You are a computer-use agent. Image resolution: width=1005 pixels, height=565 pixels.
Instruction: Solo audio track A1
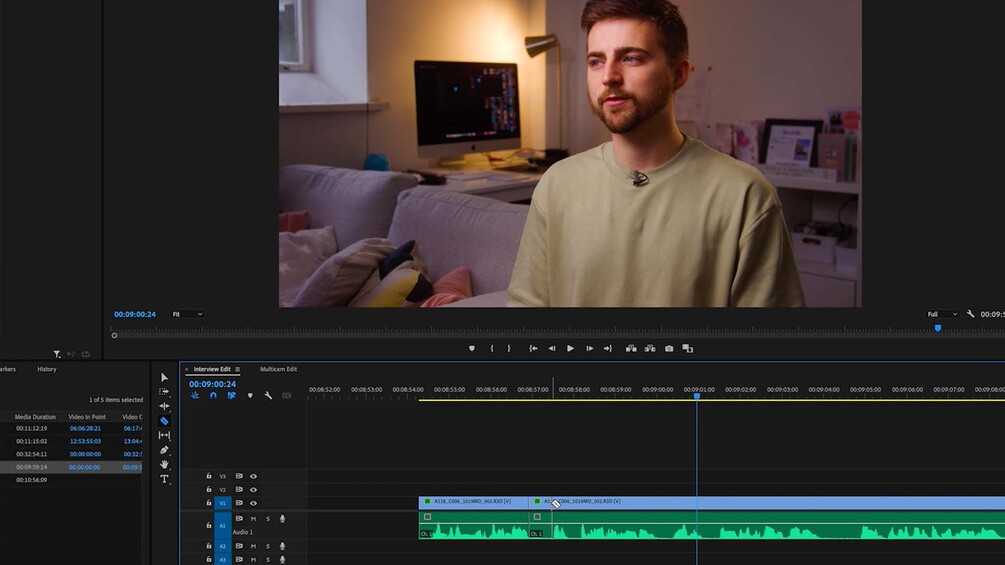click(268, 519)
